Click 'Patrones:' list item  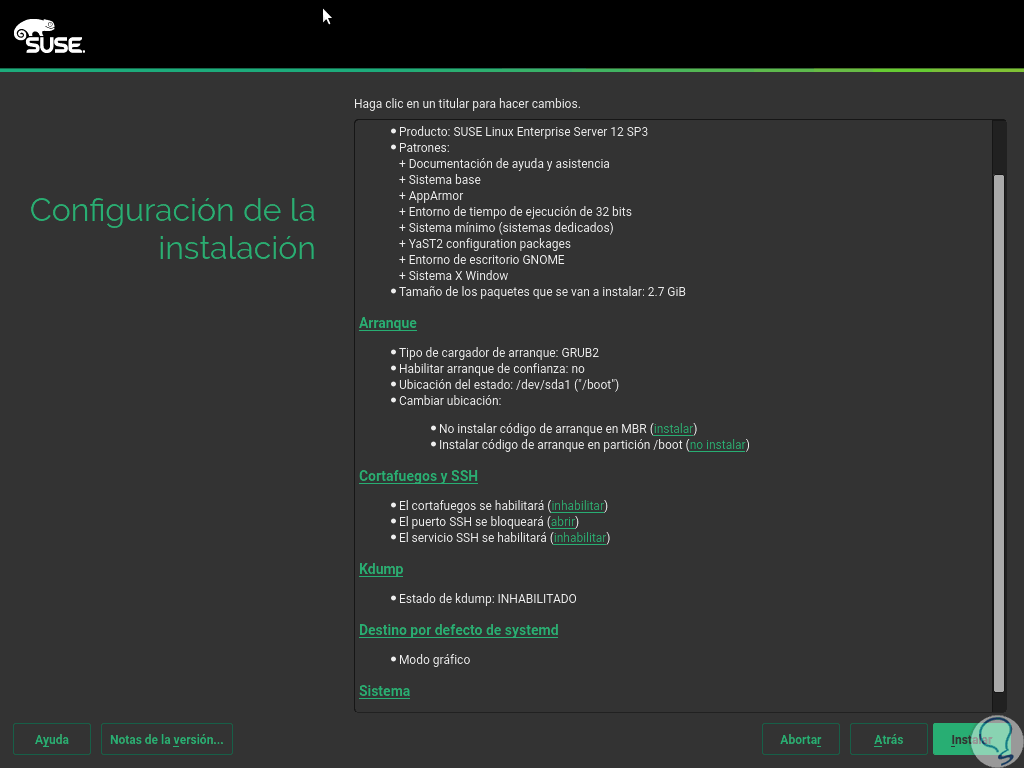[x=424, y=148]
